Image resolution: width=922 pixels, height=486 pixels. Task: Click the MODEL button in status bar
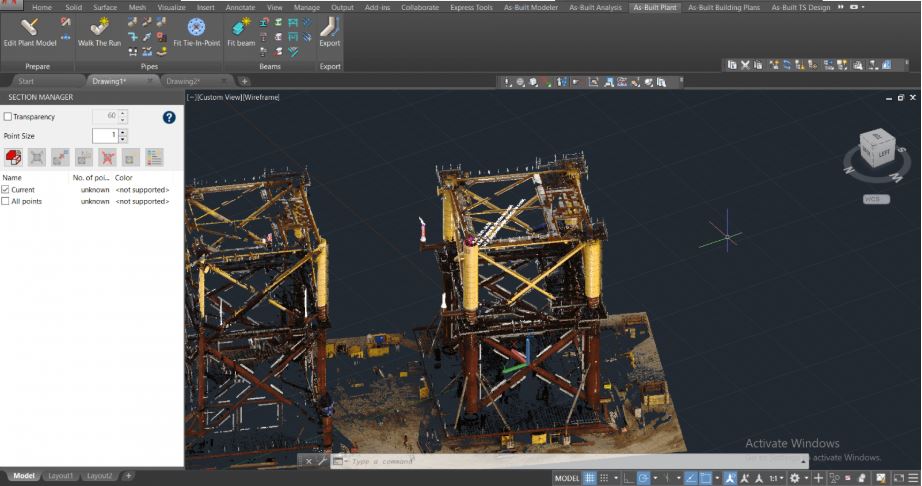566,478
